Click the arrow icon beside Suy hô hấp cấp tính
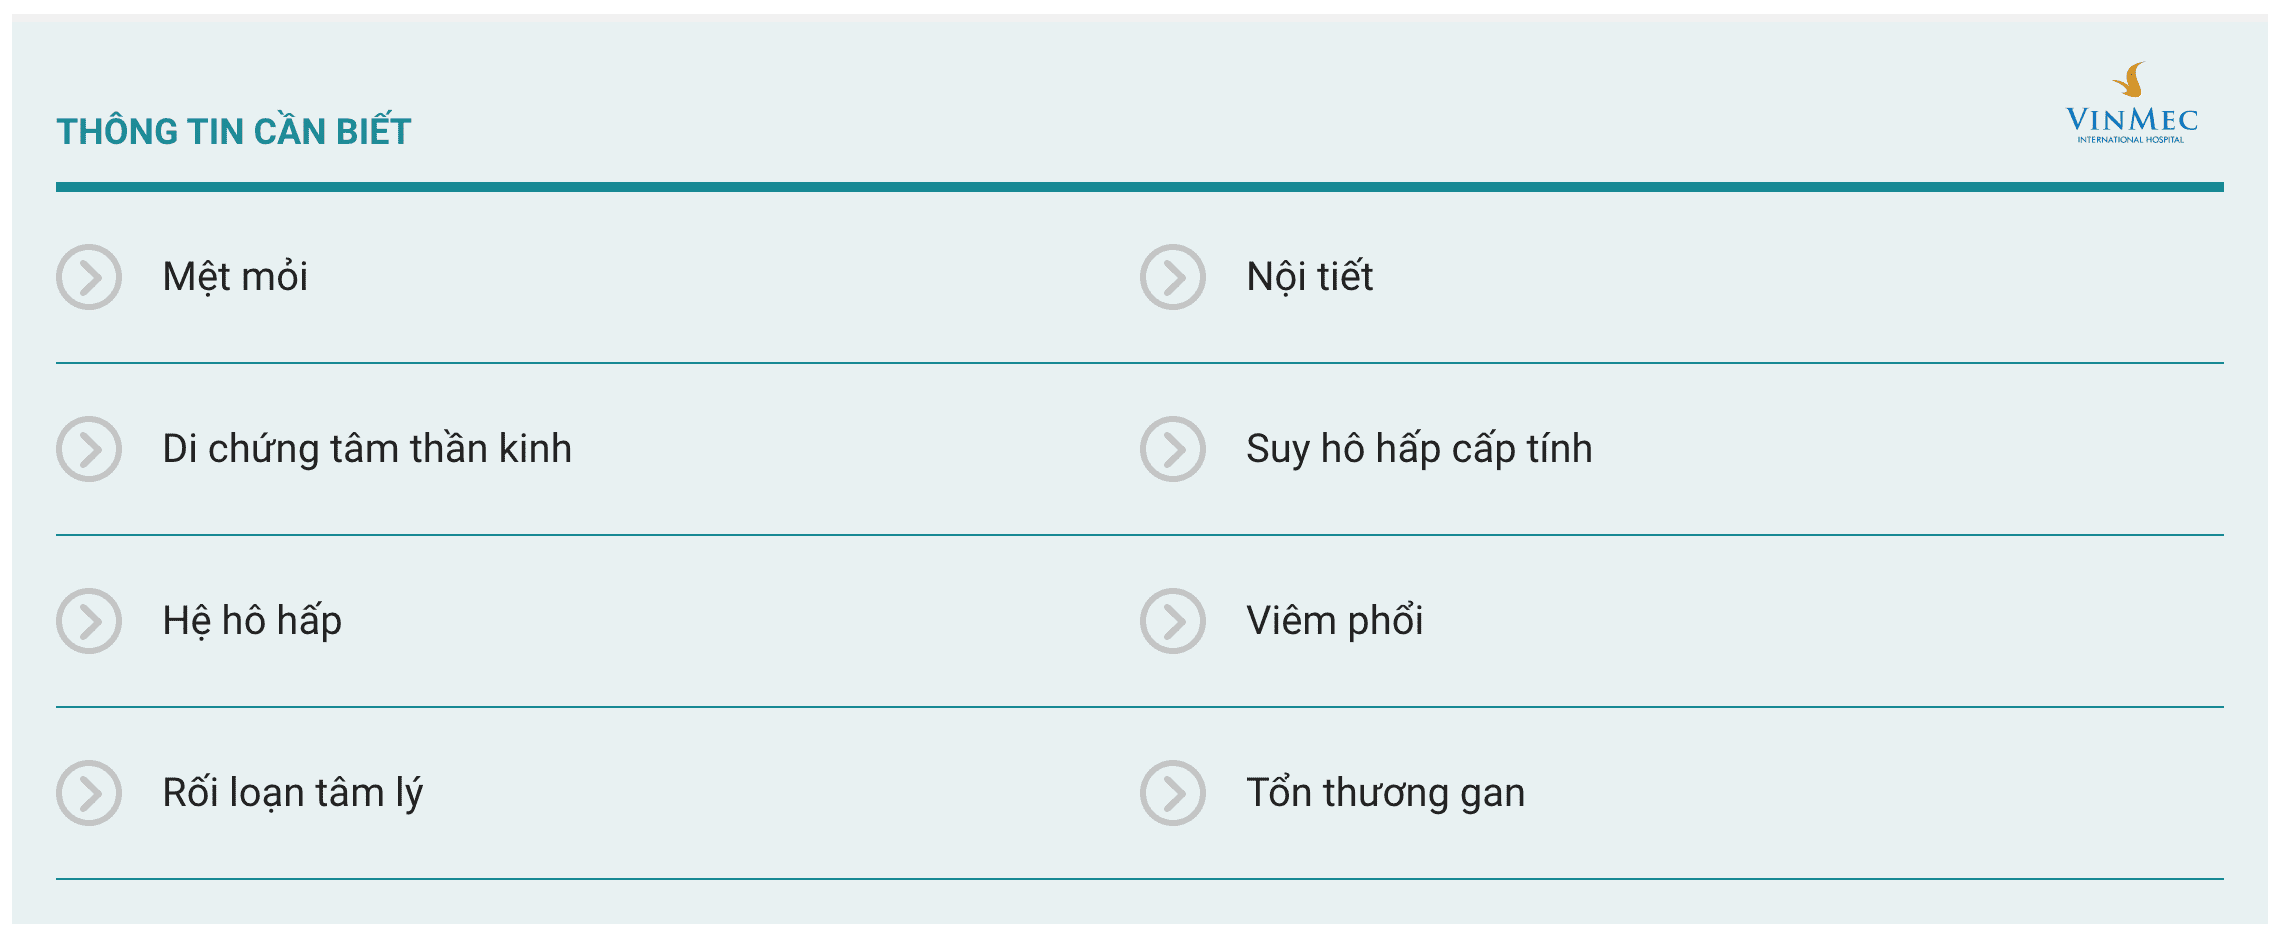 1173,449
